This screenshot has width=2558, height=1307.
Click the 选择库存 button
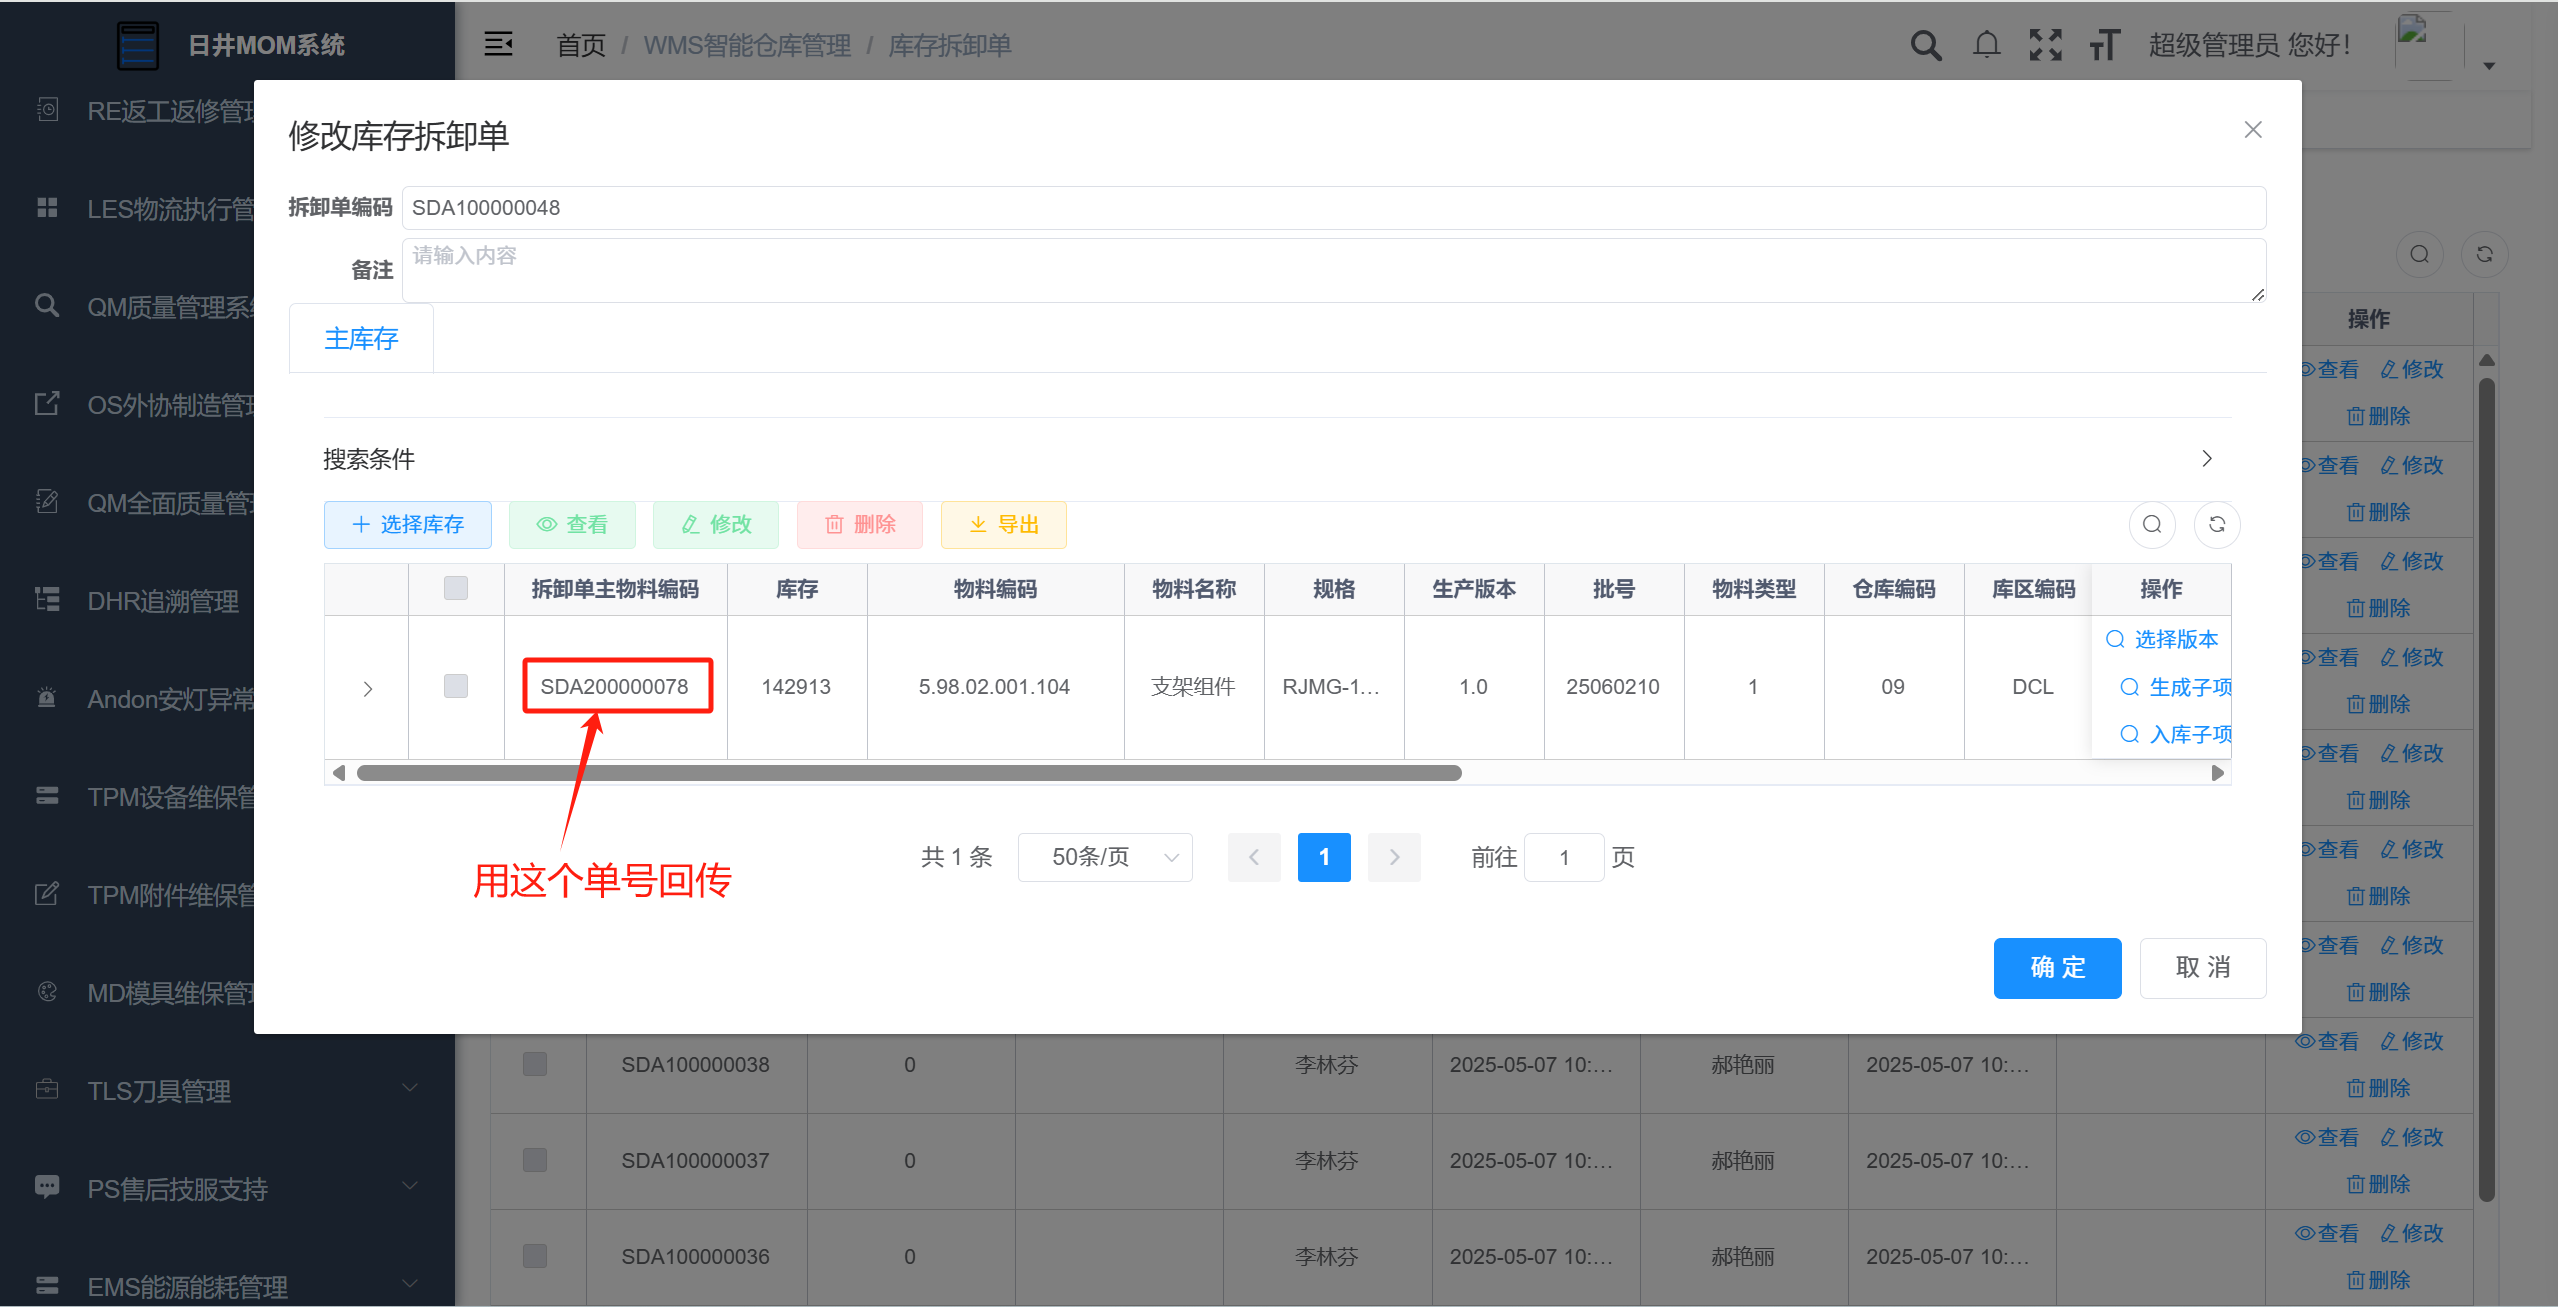(x=408, y=524)
